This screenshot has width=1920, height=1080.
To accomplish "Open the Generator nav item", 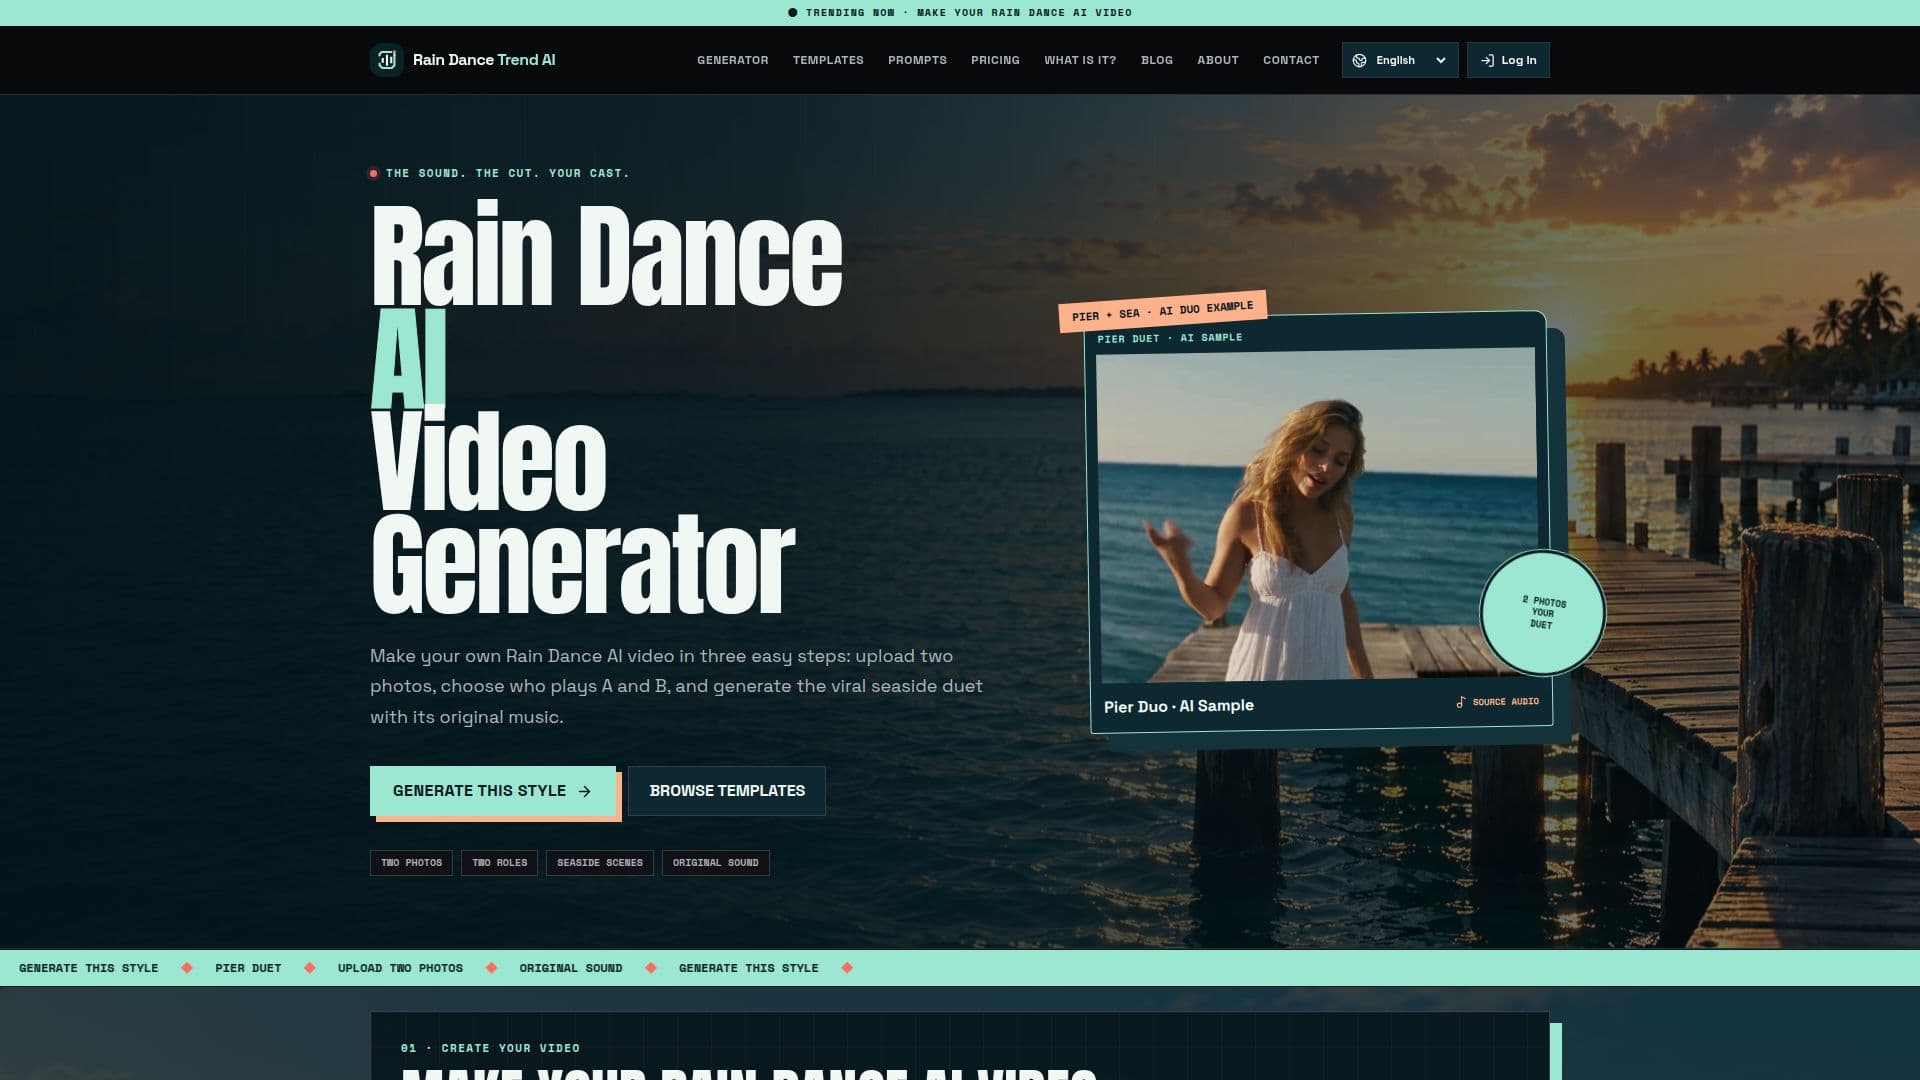I will [732, 60].
